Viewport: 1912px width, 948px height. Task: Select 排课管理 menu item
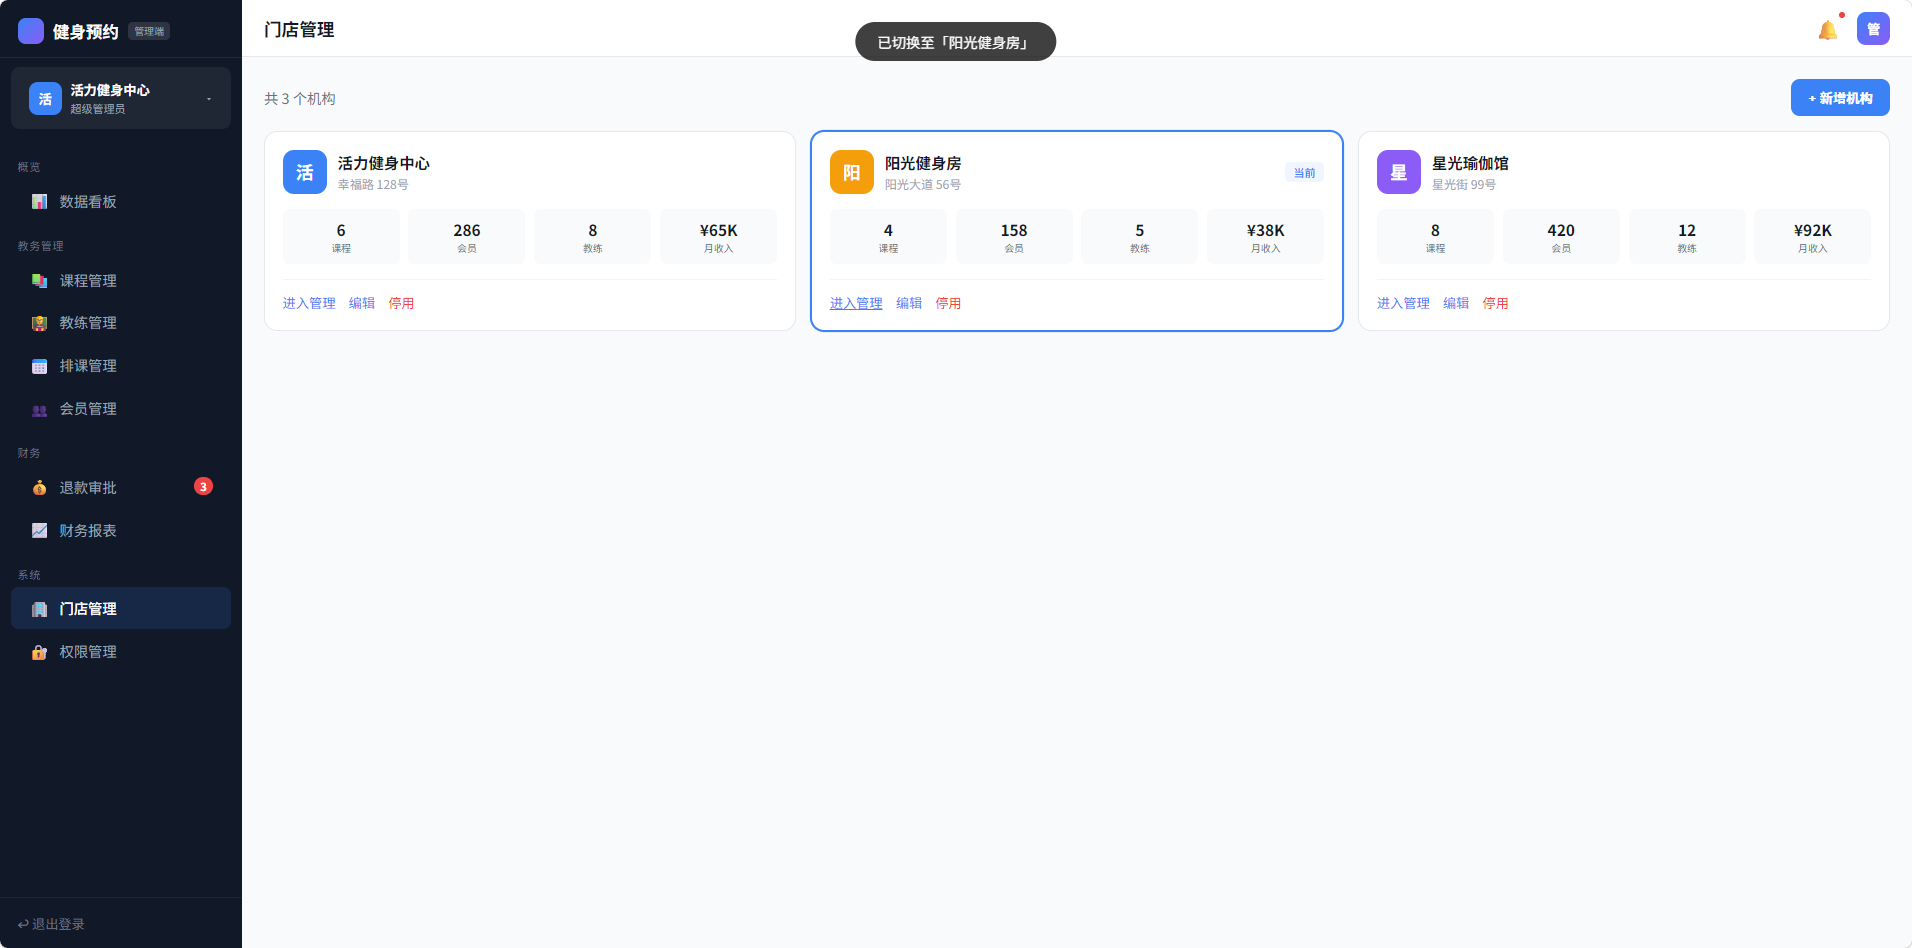point(121,366)
